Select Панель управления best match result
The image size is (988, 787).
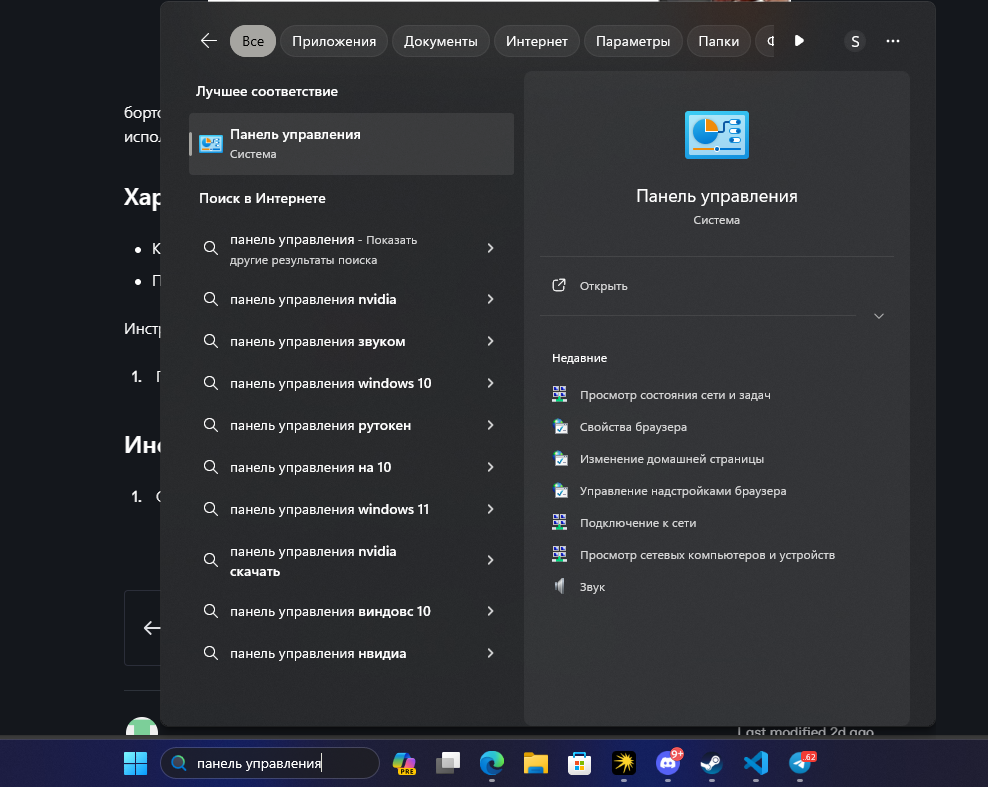click(350, 144)
